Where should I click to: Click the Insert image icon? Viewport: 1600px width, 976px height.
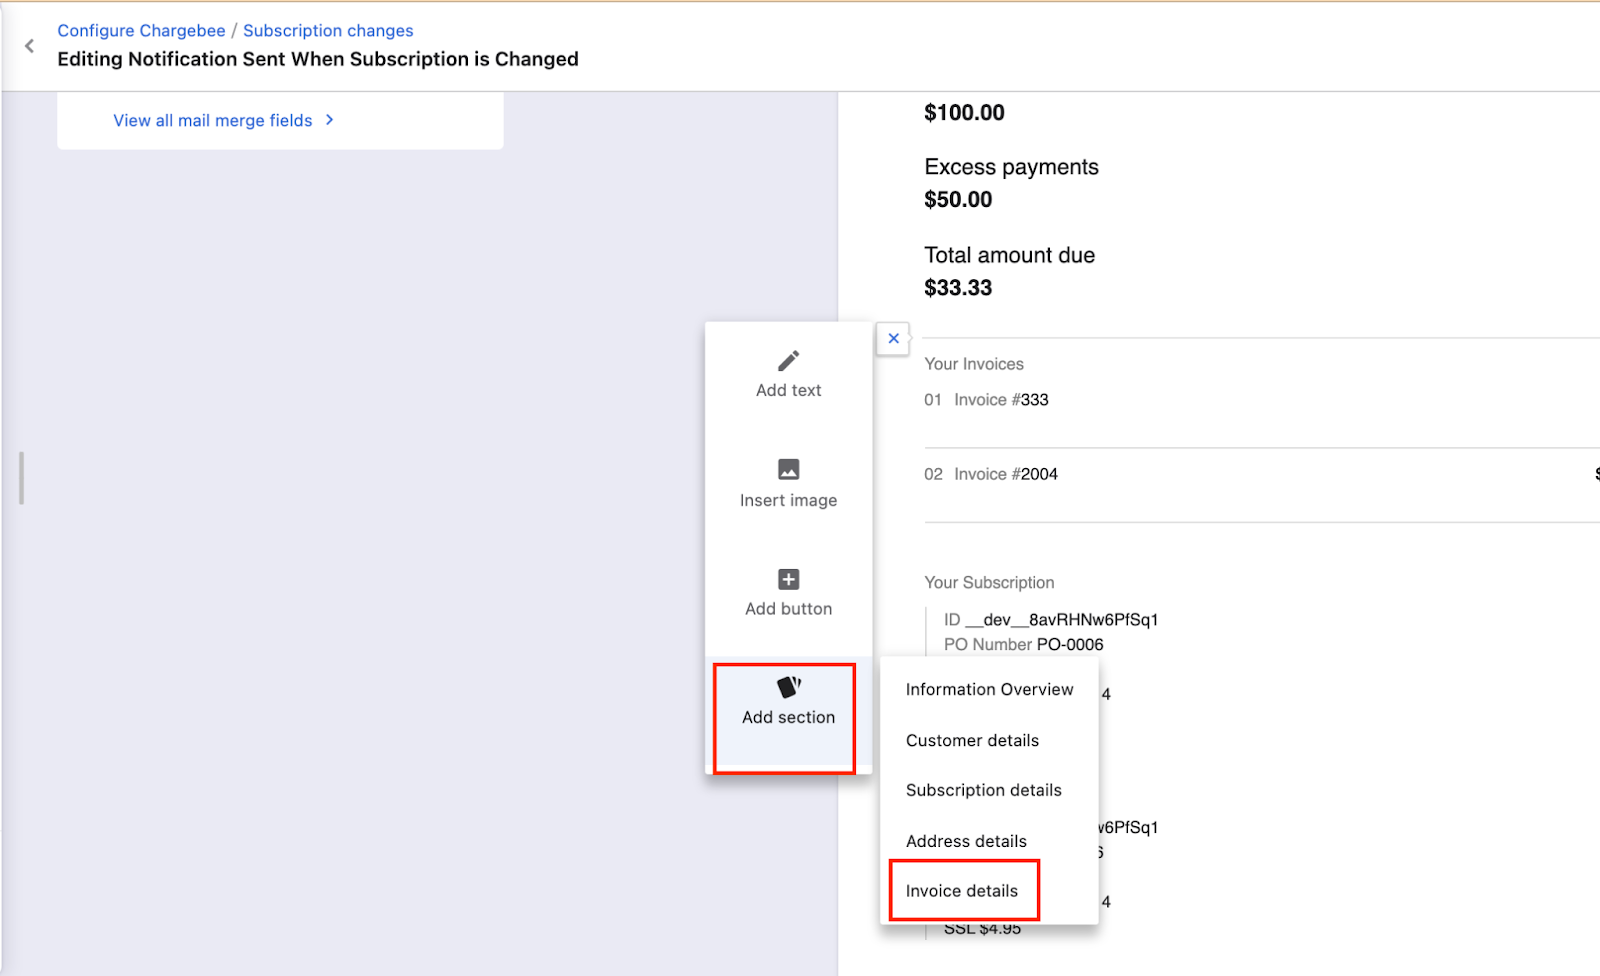point(788,469)
